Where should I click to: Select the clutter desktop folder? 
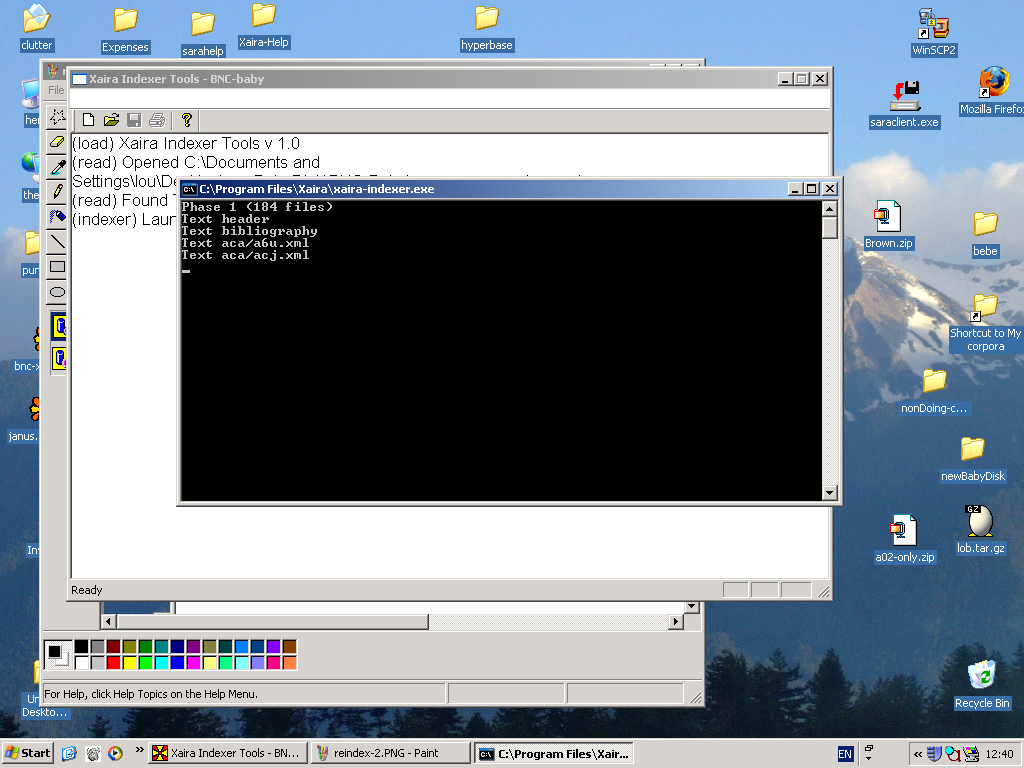pyautogui.click(x=36, y=28)
